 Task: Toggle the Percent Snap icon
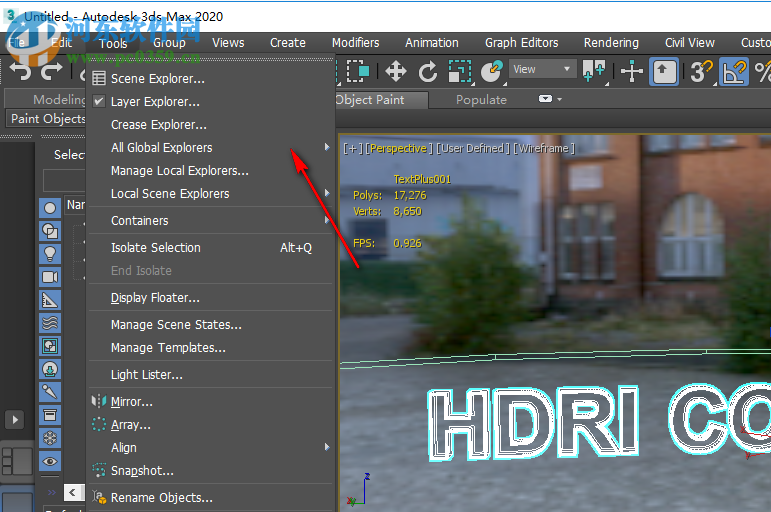click(x=762, y=71)
